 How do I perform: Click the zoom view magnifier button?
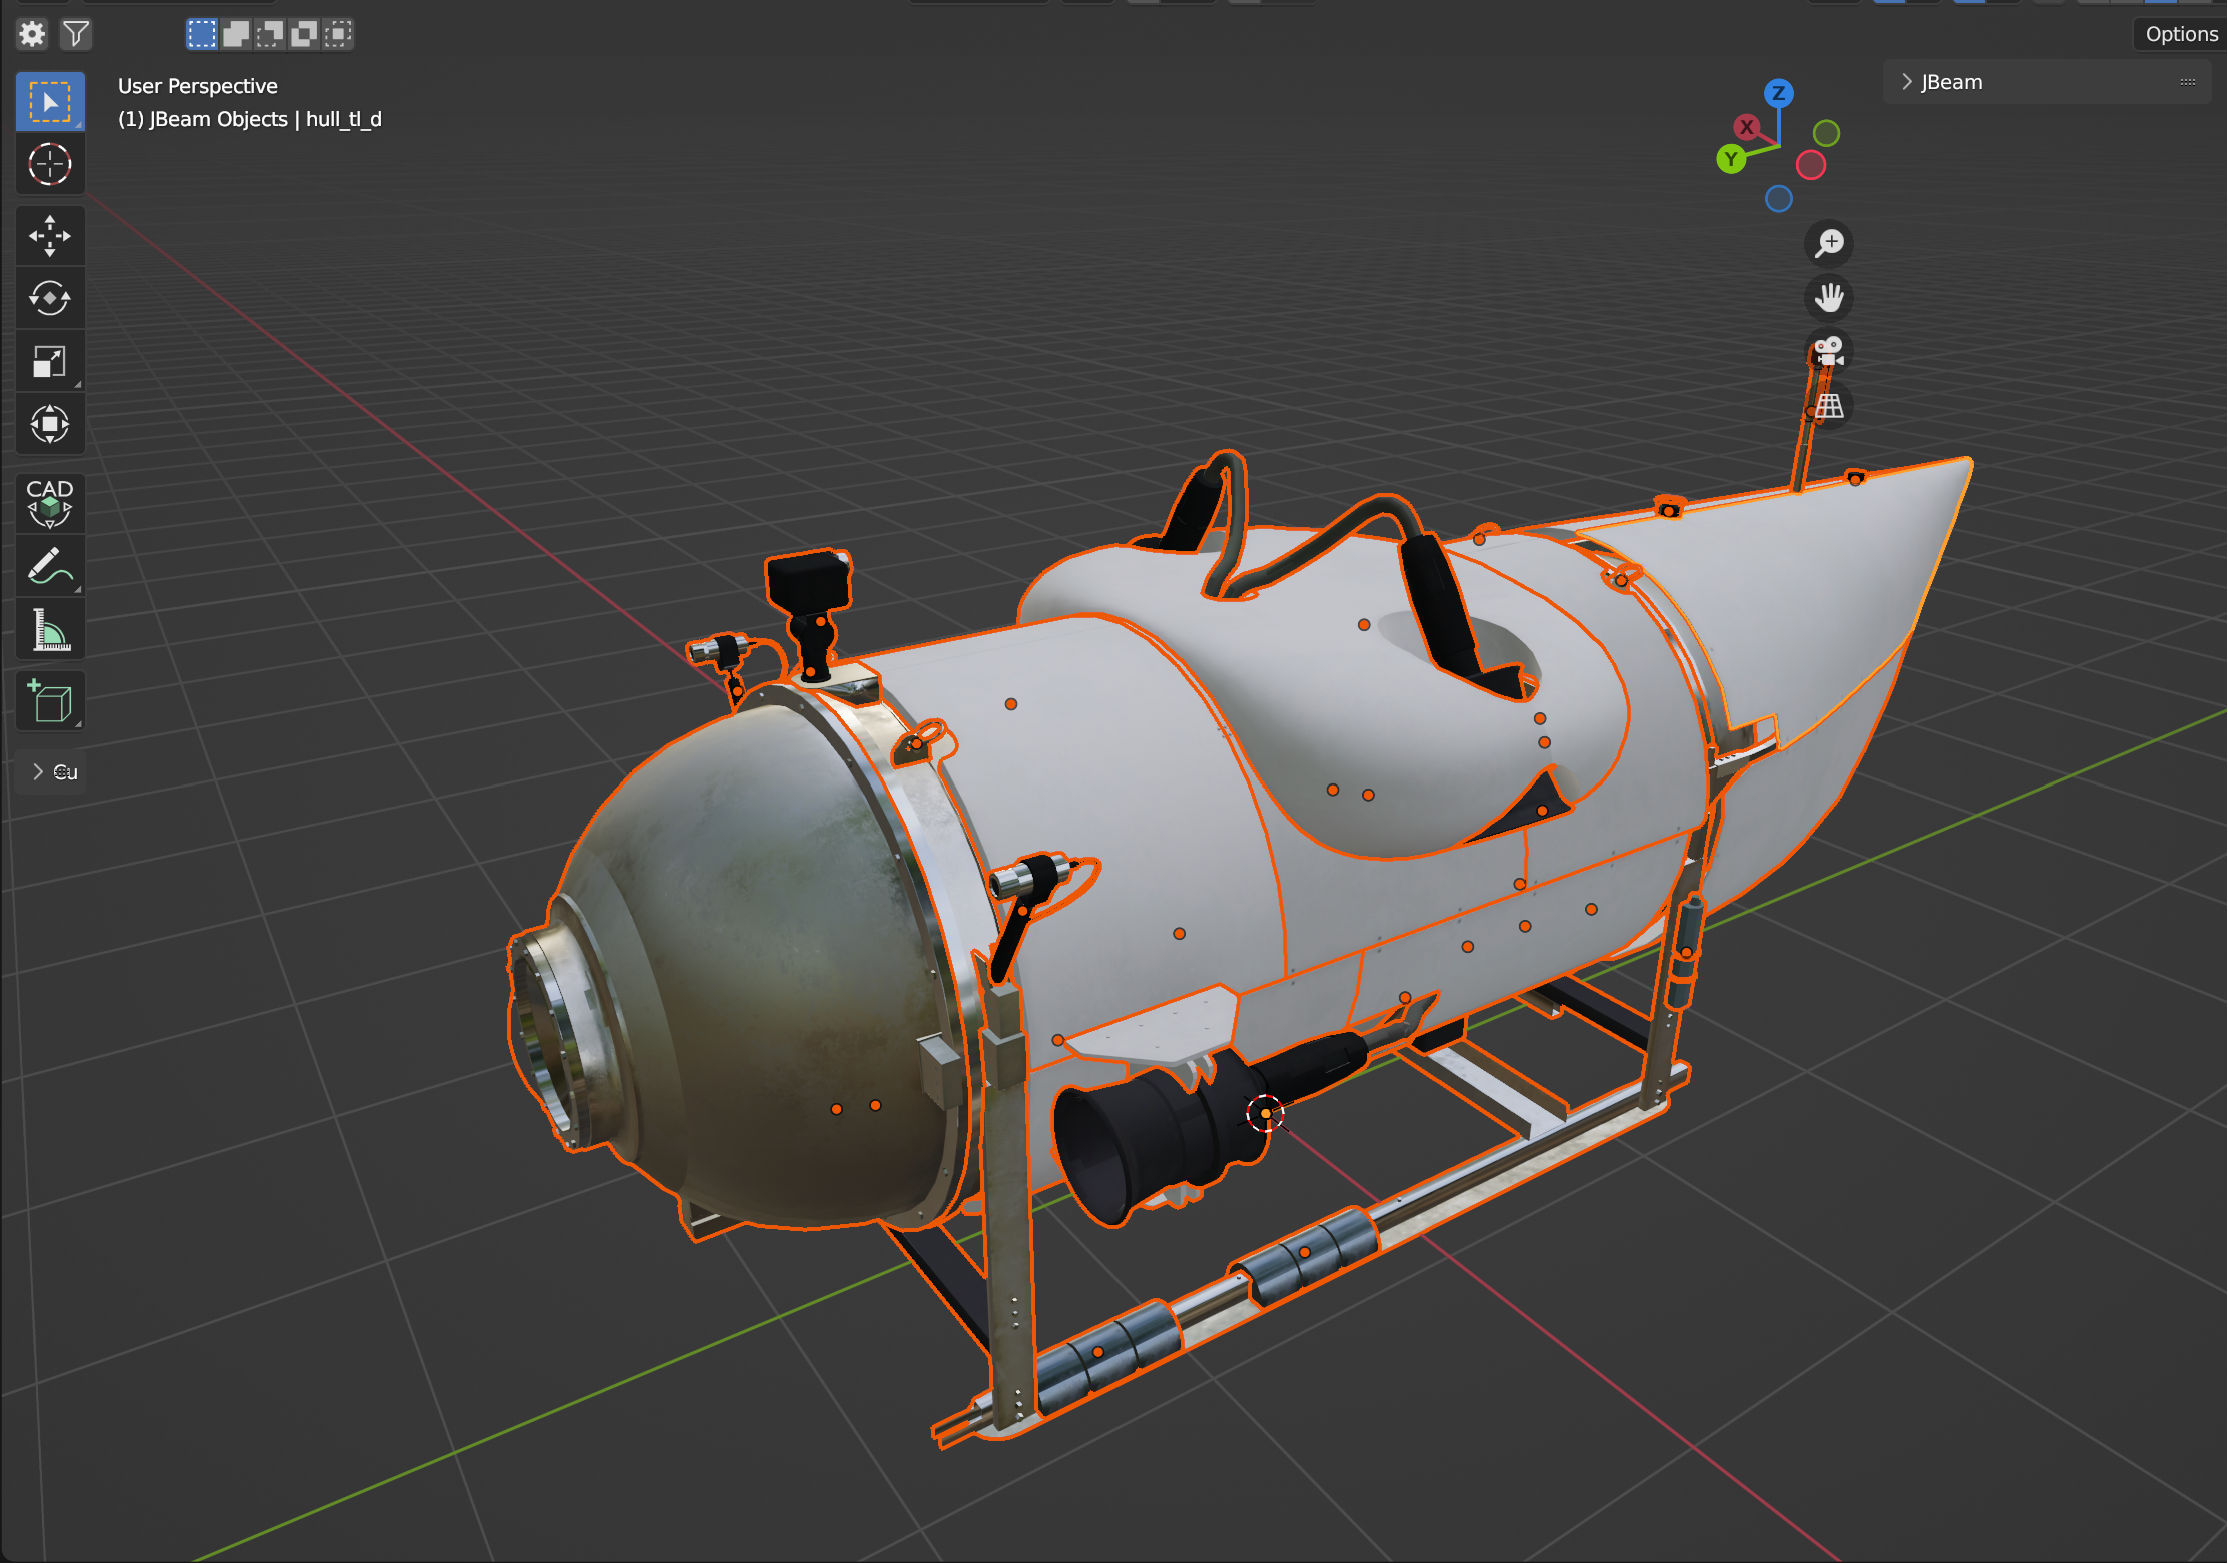pyautogui.click(x=1829, y=243)
